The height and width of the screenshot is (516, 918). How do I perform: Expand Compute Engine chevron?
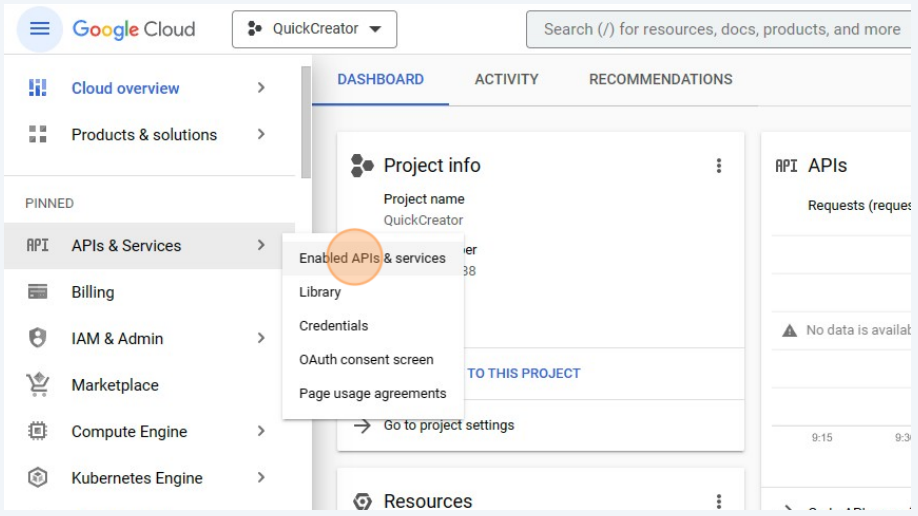261,431
